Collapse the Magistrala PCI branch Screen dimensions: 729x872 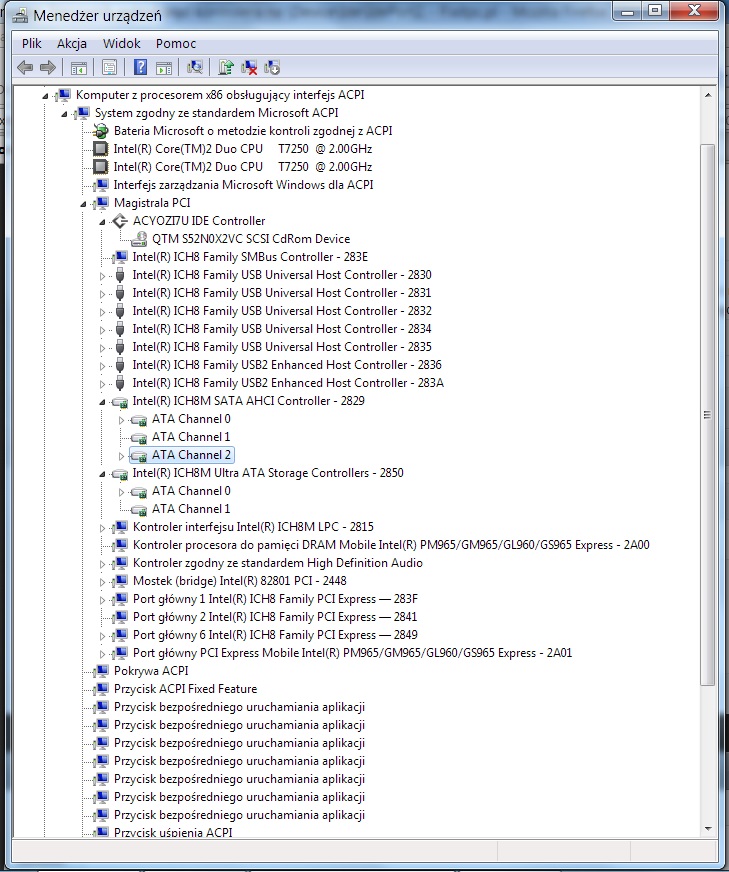(83, 204)
